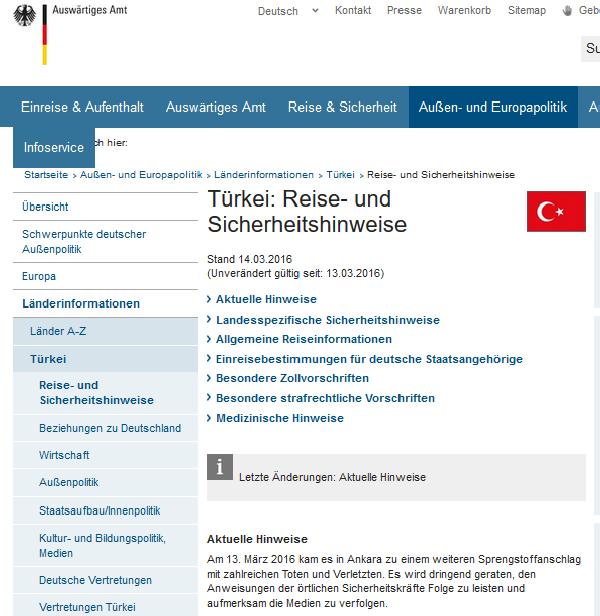The image size is (600, 616).
Task: Open the Kontakt link in header
Action: click(353, 10)
